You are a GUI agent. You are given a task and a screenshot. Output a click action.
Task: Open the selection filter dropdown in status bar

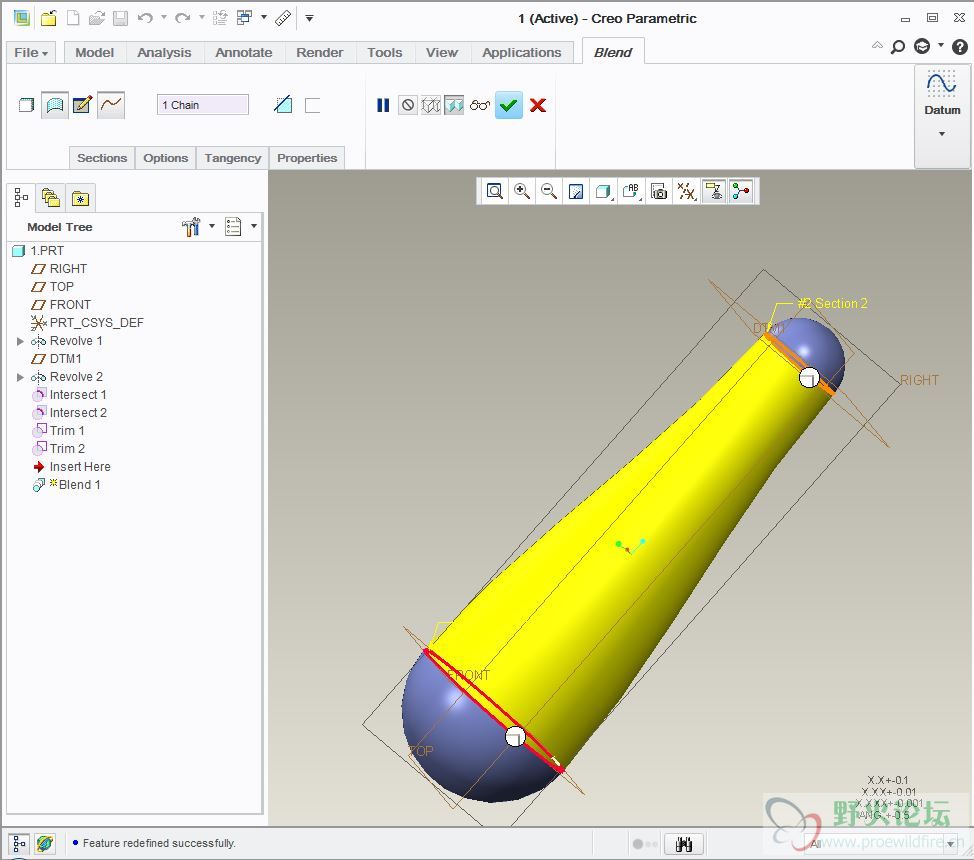pos(950,844)
